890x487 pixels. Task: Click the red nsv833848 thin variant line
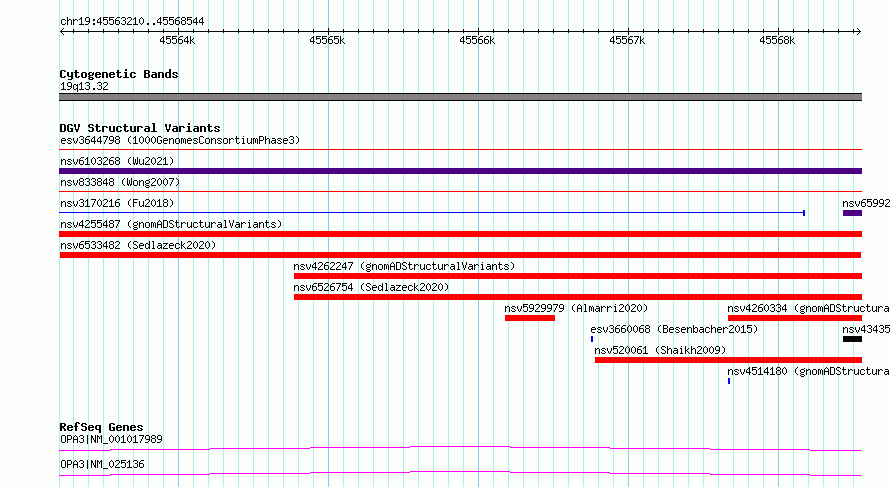[460, 192]
